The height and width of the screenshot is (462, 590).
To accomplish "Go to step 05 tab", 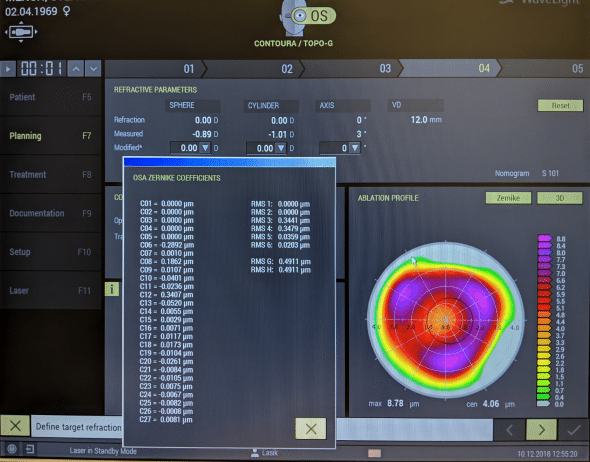I will [x=545, y=69].
